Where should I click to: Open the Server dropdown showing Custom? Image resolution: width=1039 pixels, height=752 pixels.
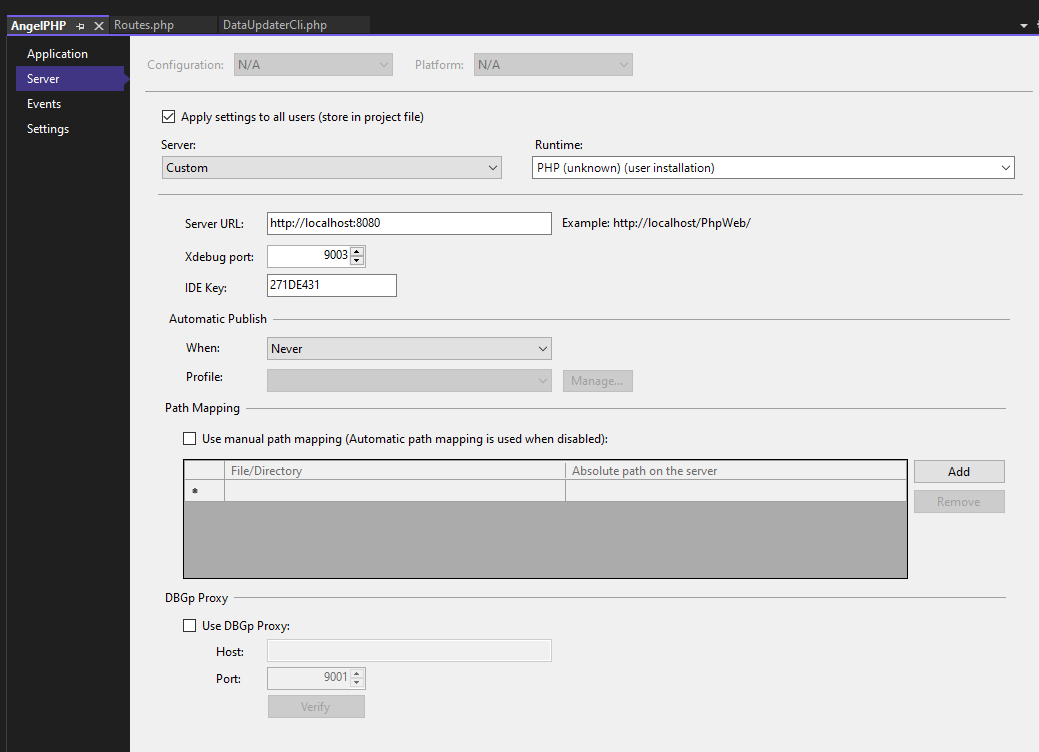pos(331,168)
